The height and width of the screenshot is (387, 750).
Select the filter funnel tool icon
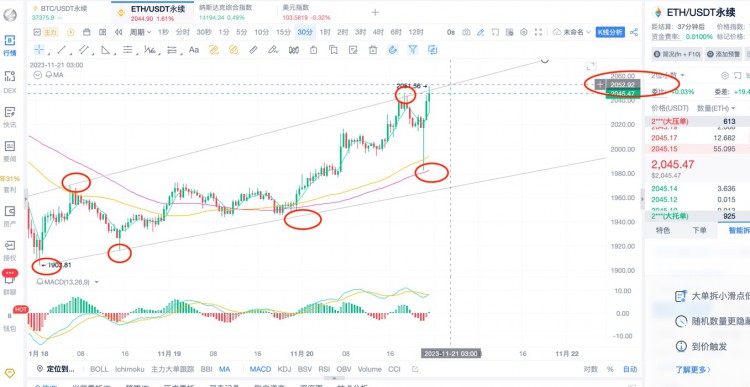413,50
